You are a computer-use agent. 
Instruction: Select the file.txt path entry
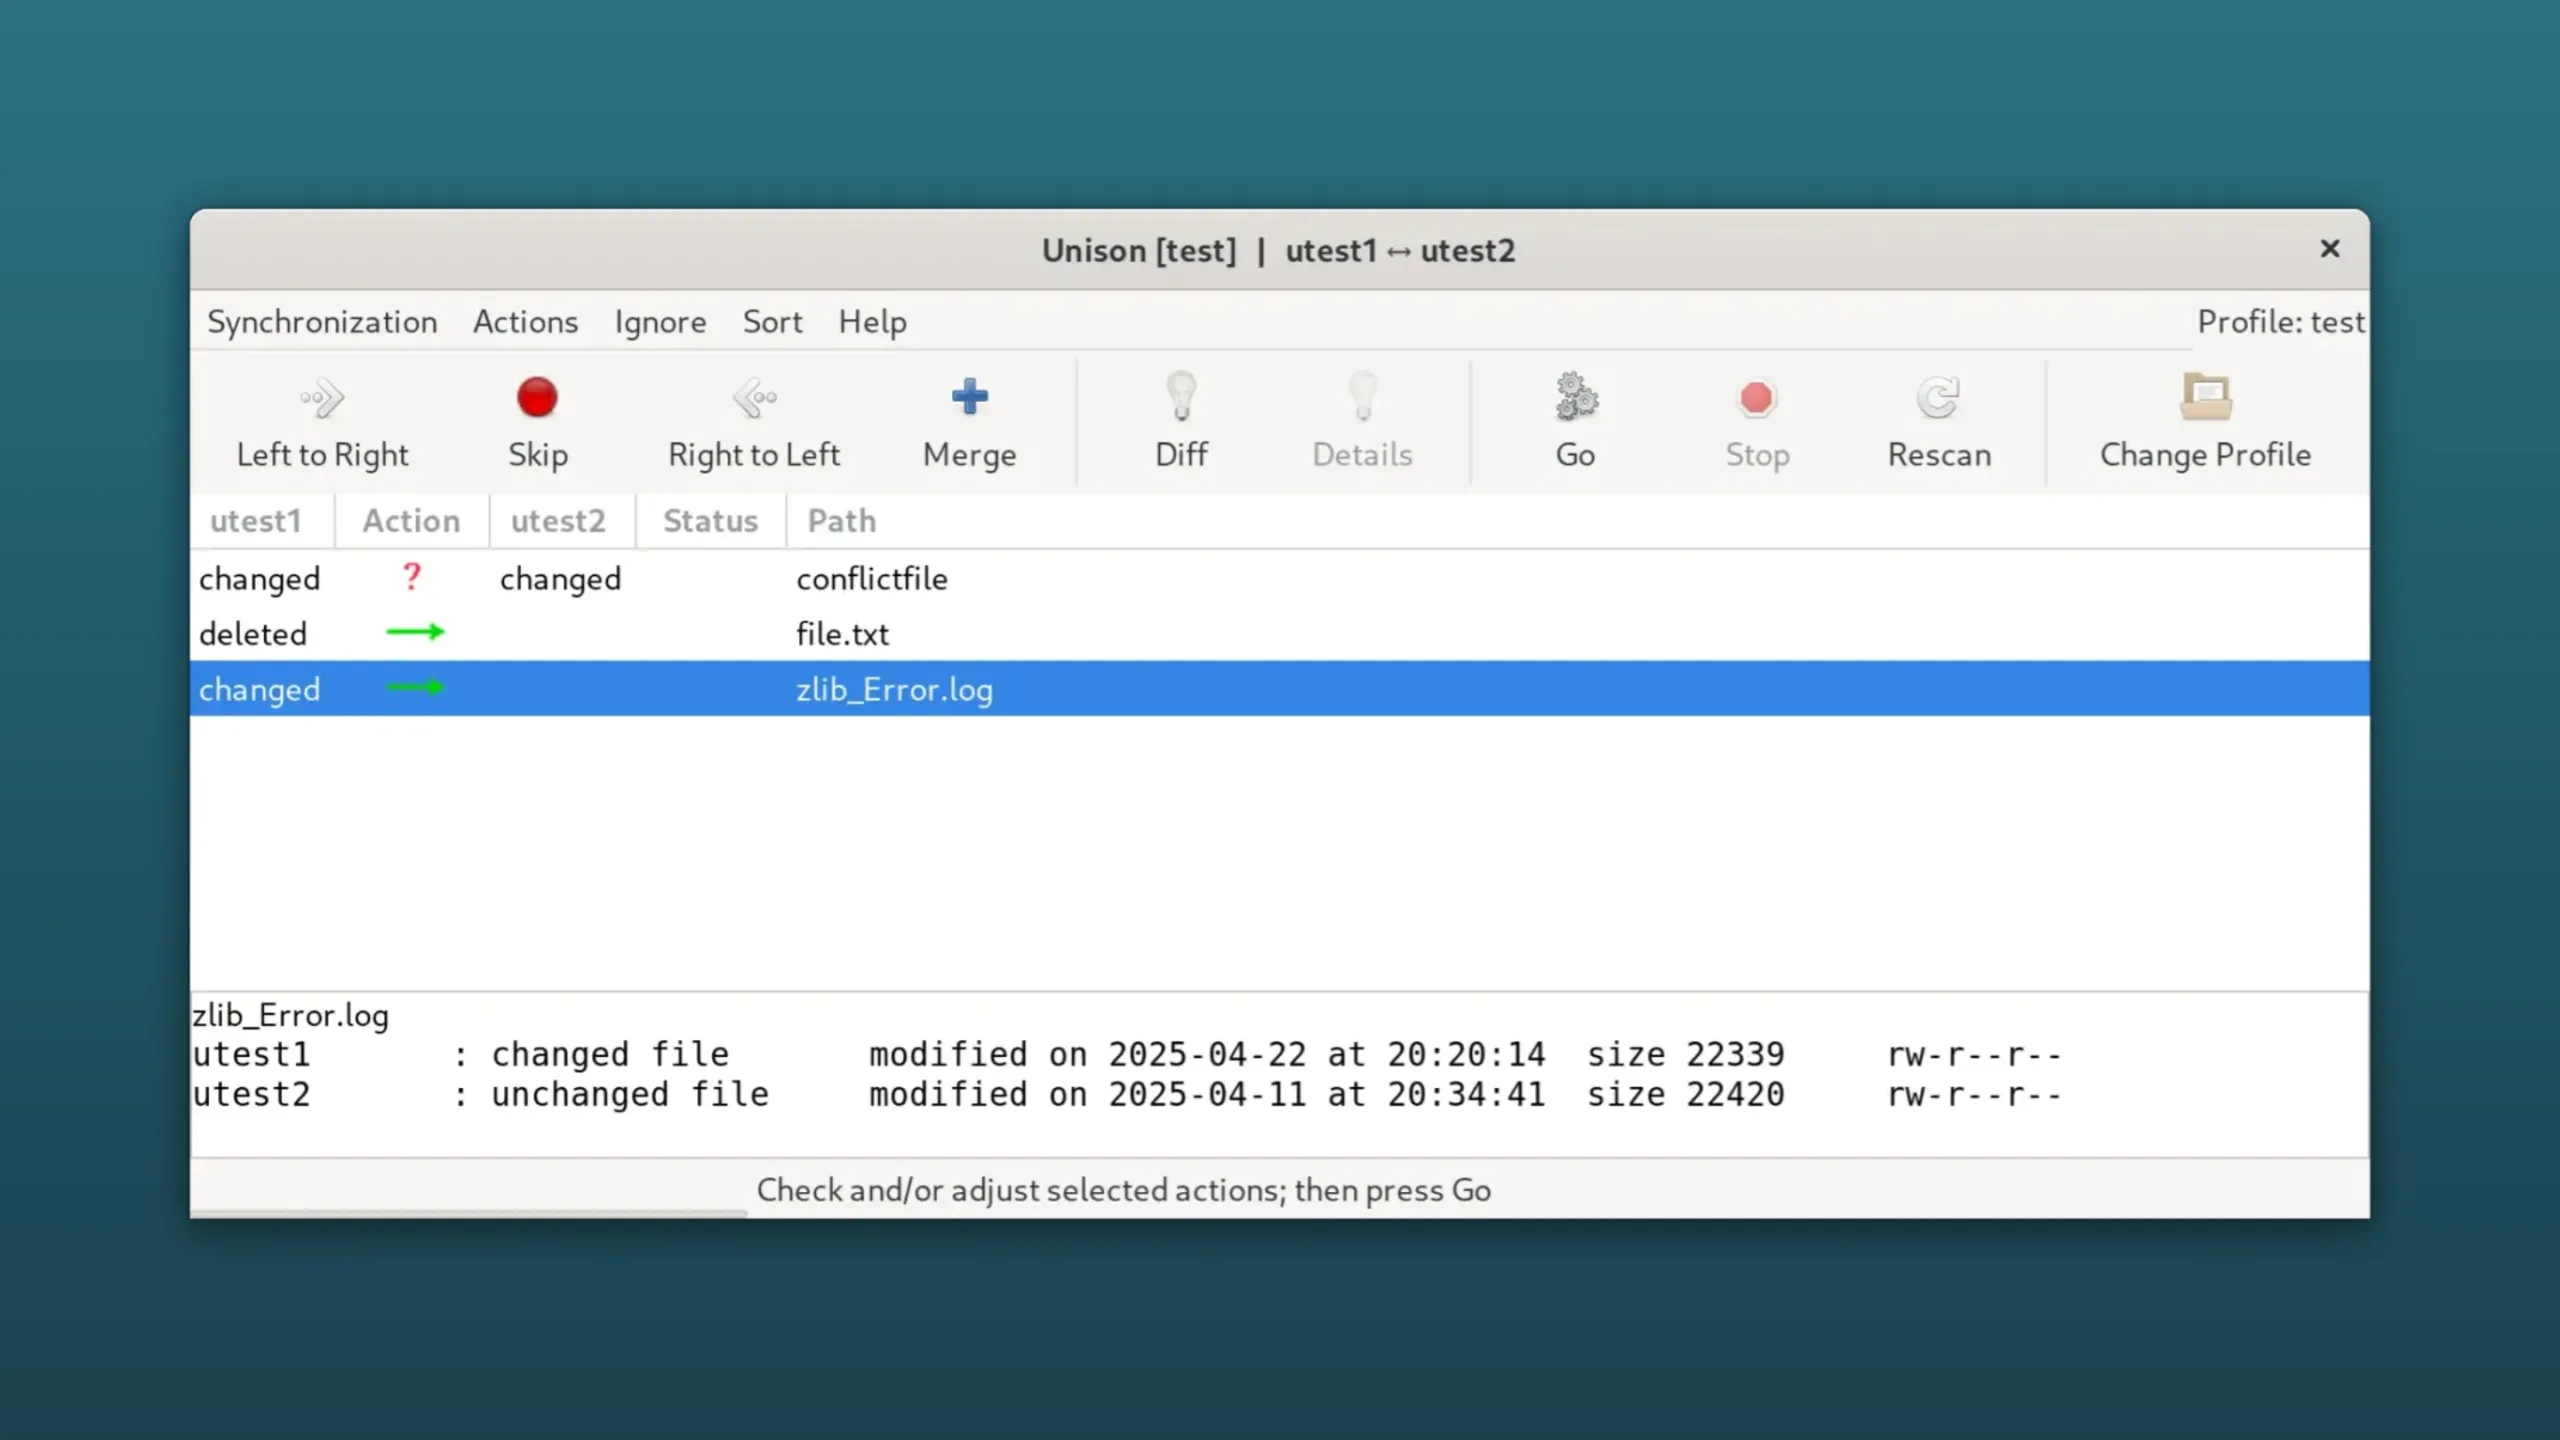tap(842, 634)
